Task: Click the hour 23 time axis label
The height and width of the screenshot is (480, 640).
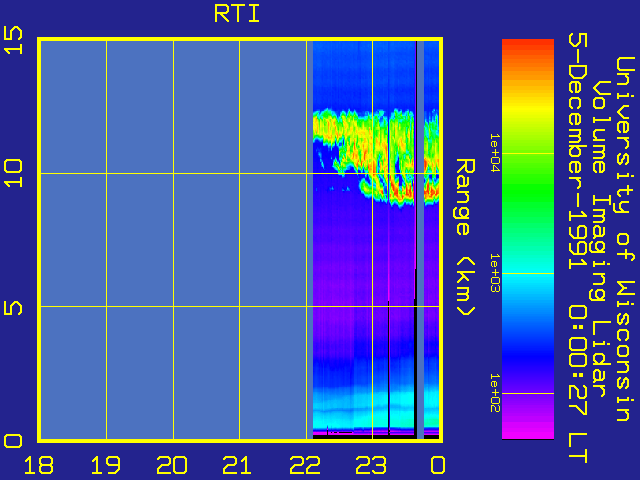Action: pos(371,465)
